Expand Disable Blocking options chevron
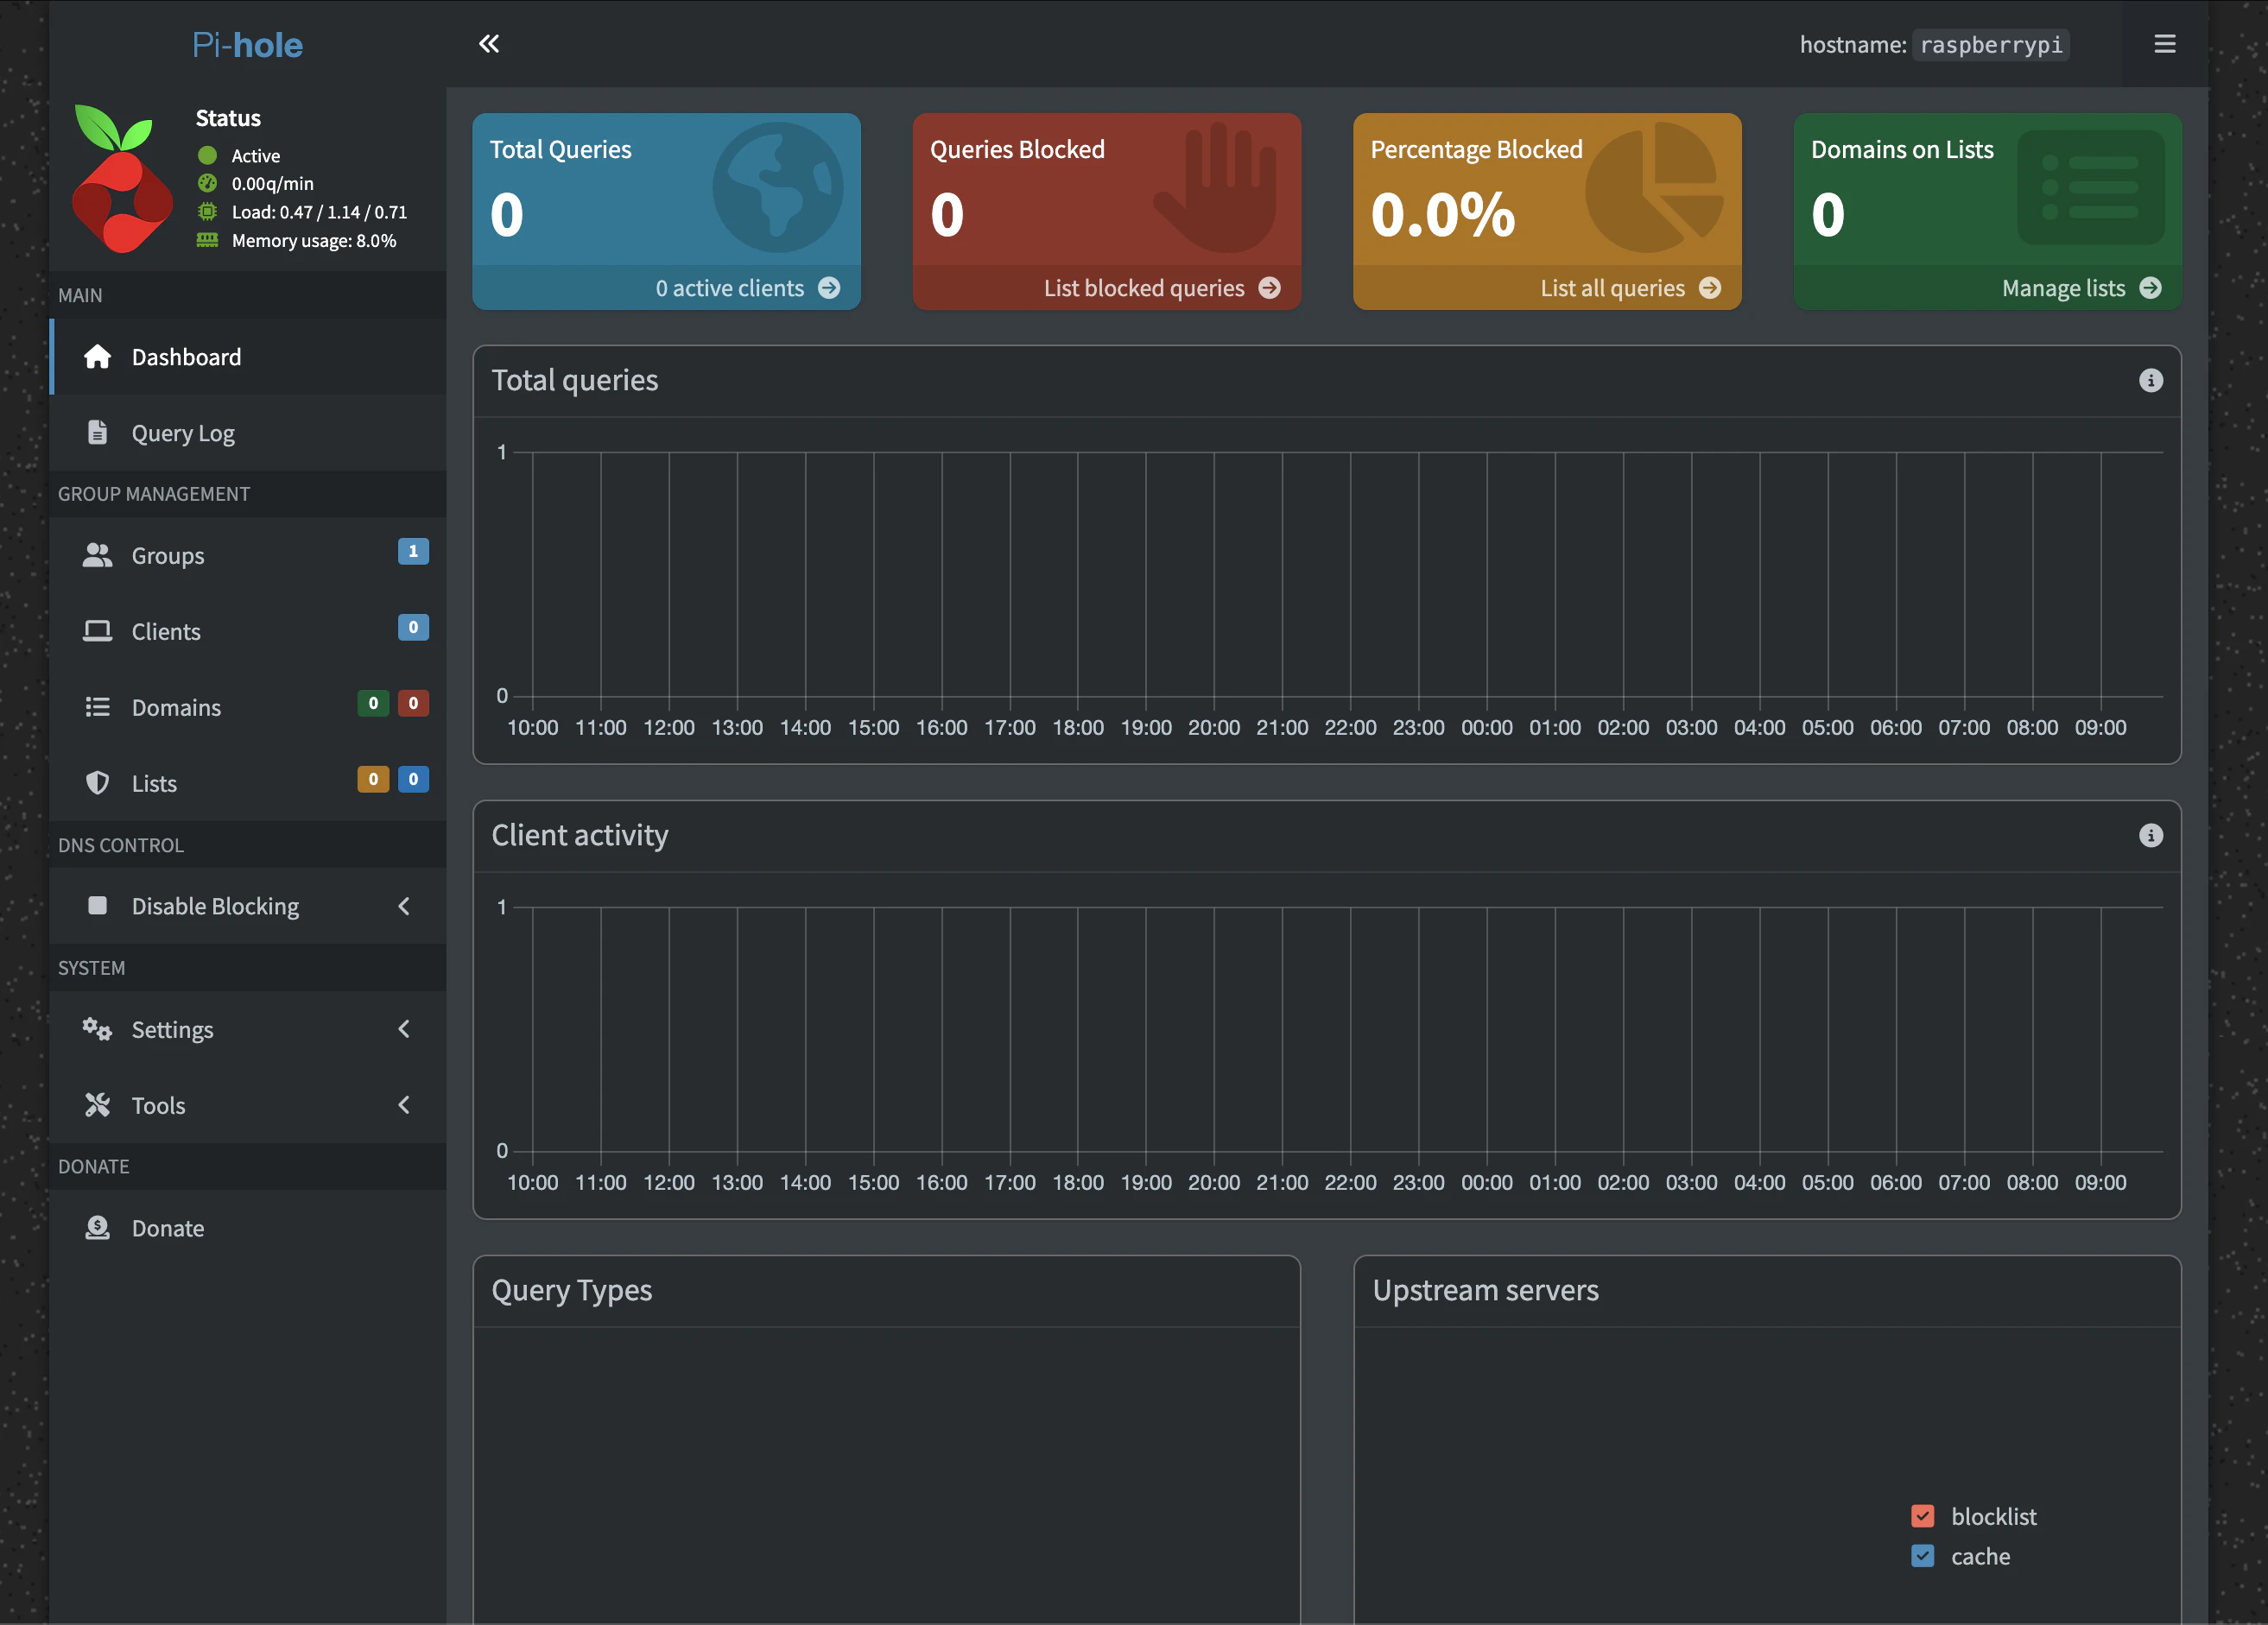Image resolution: width=2268 pixels, height=1625 pixels. [x=404, y=906]
